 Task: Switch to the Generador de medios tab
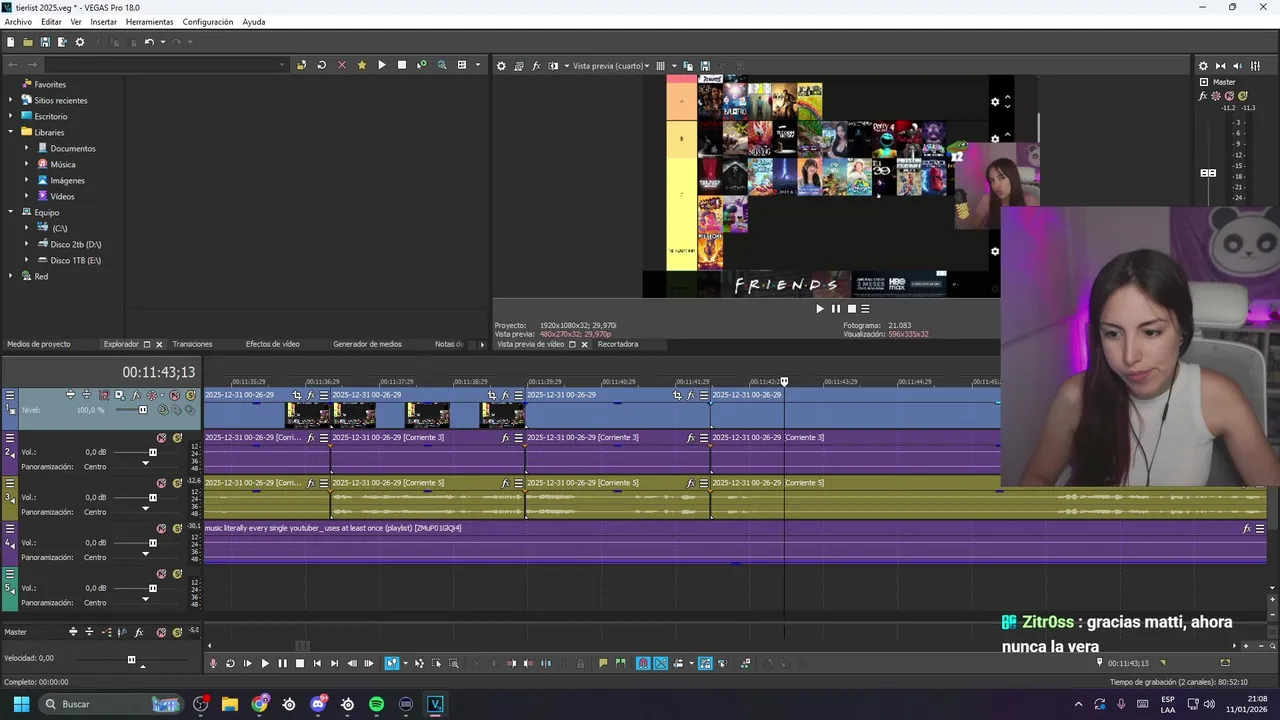coord(367,344)
